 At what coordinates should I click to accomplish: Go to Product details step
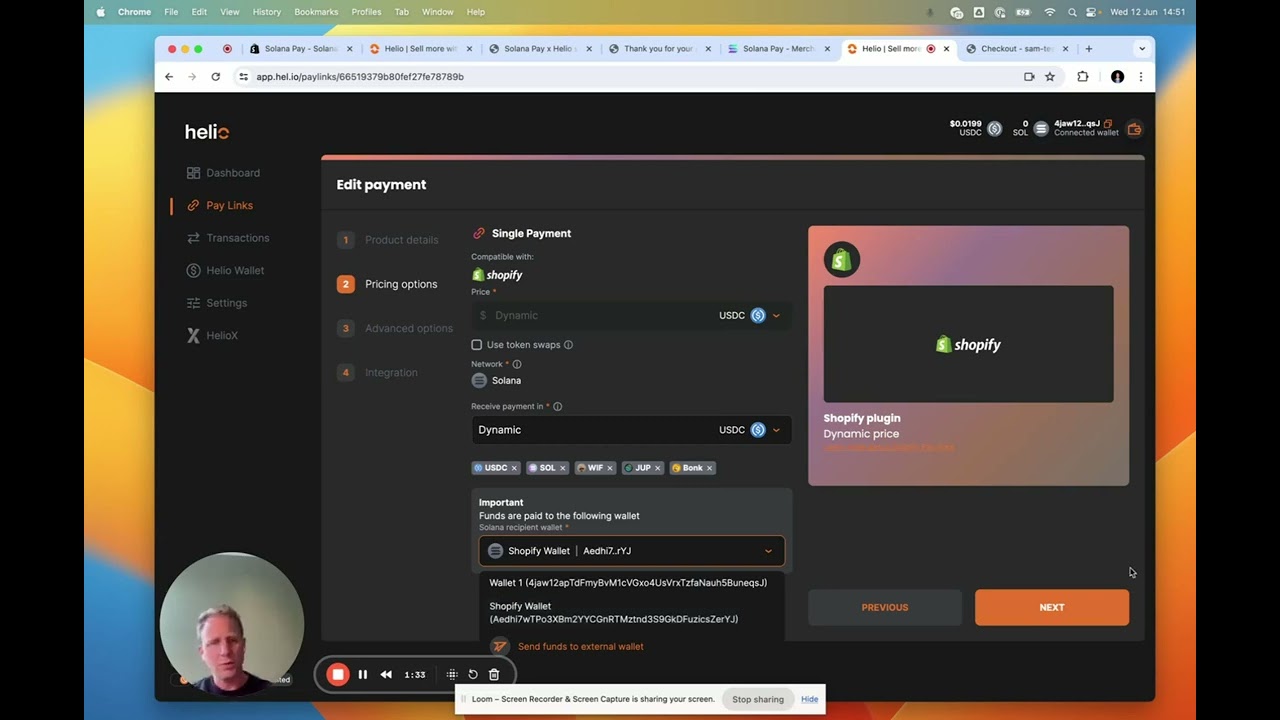tap(388, 240)
